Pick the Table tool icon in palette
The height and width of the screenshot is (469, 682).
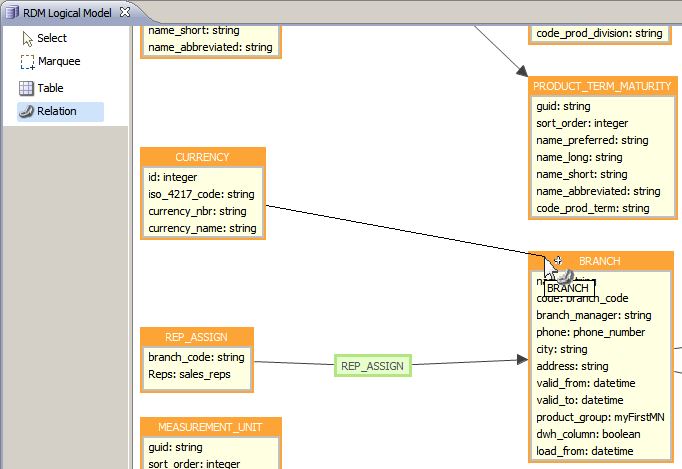27,88
